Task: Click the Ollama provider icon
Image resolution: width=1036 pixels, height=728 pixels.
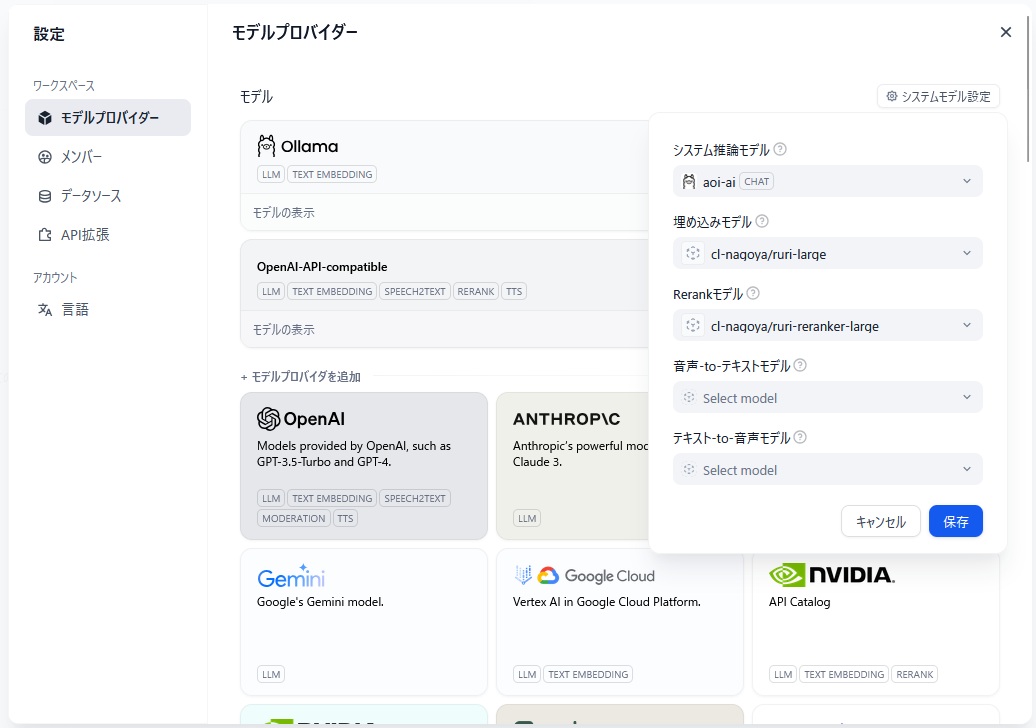Action: pyautogui.click(x=266, y=145)
